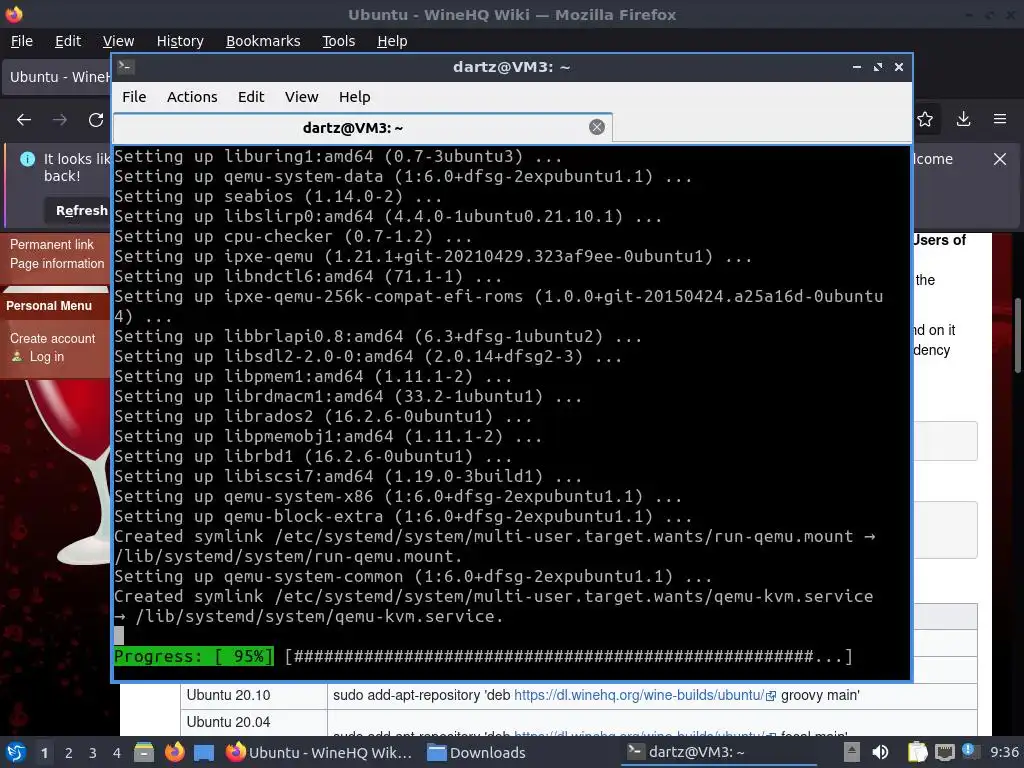The height and width of the screenshot is (768, 1024).
Task: Open the terminal Actions menu
Action: point(192,97)
